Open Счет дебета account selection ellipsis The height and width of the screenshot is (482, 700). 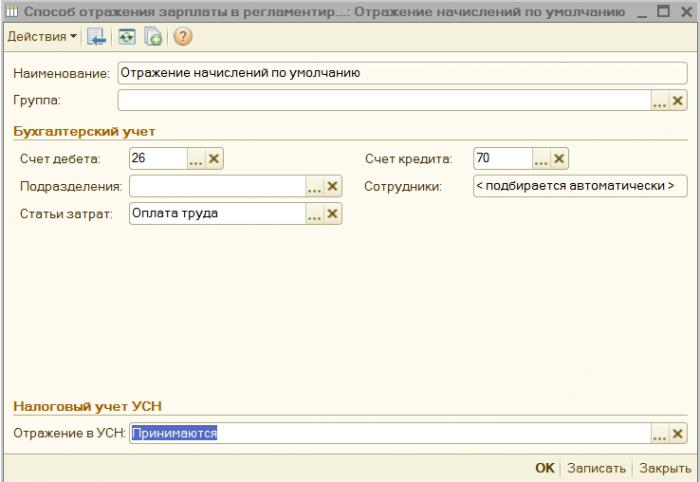click(x=196, y=158)
